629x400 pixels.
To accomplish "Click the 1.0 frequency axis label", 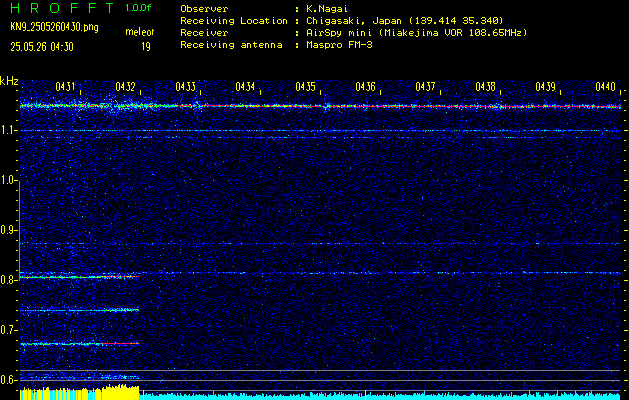I will (x=8, y=180).
